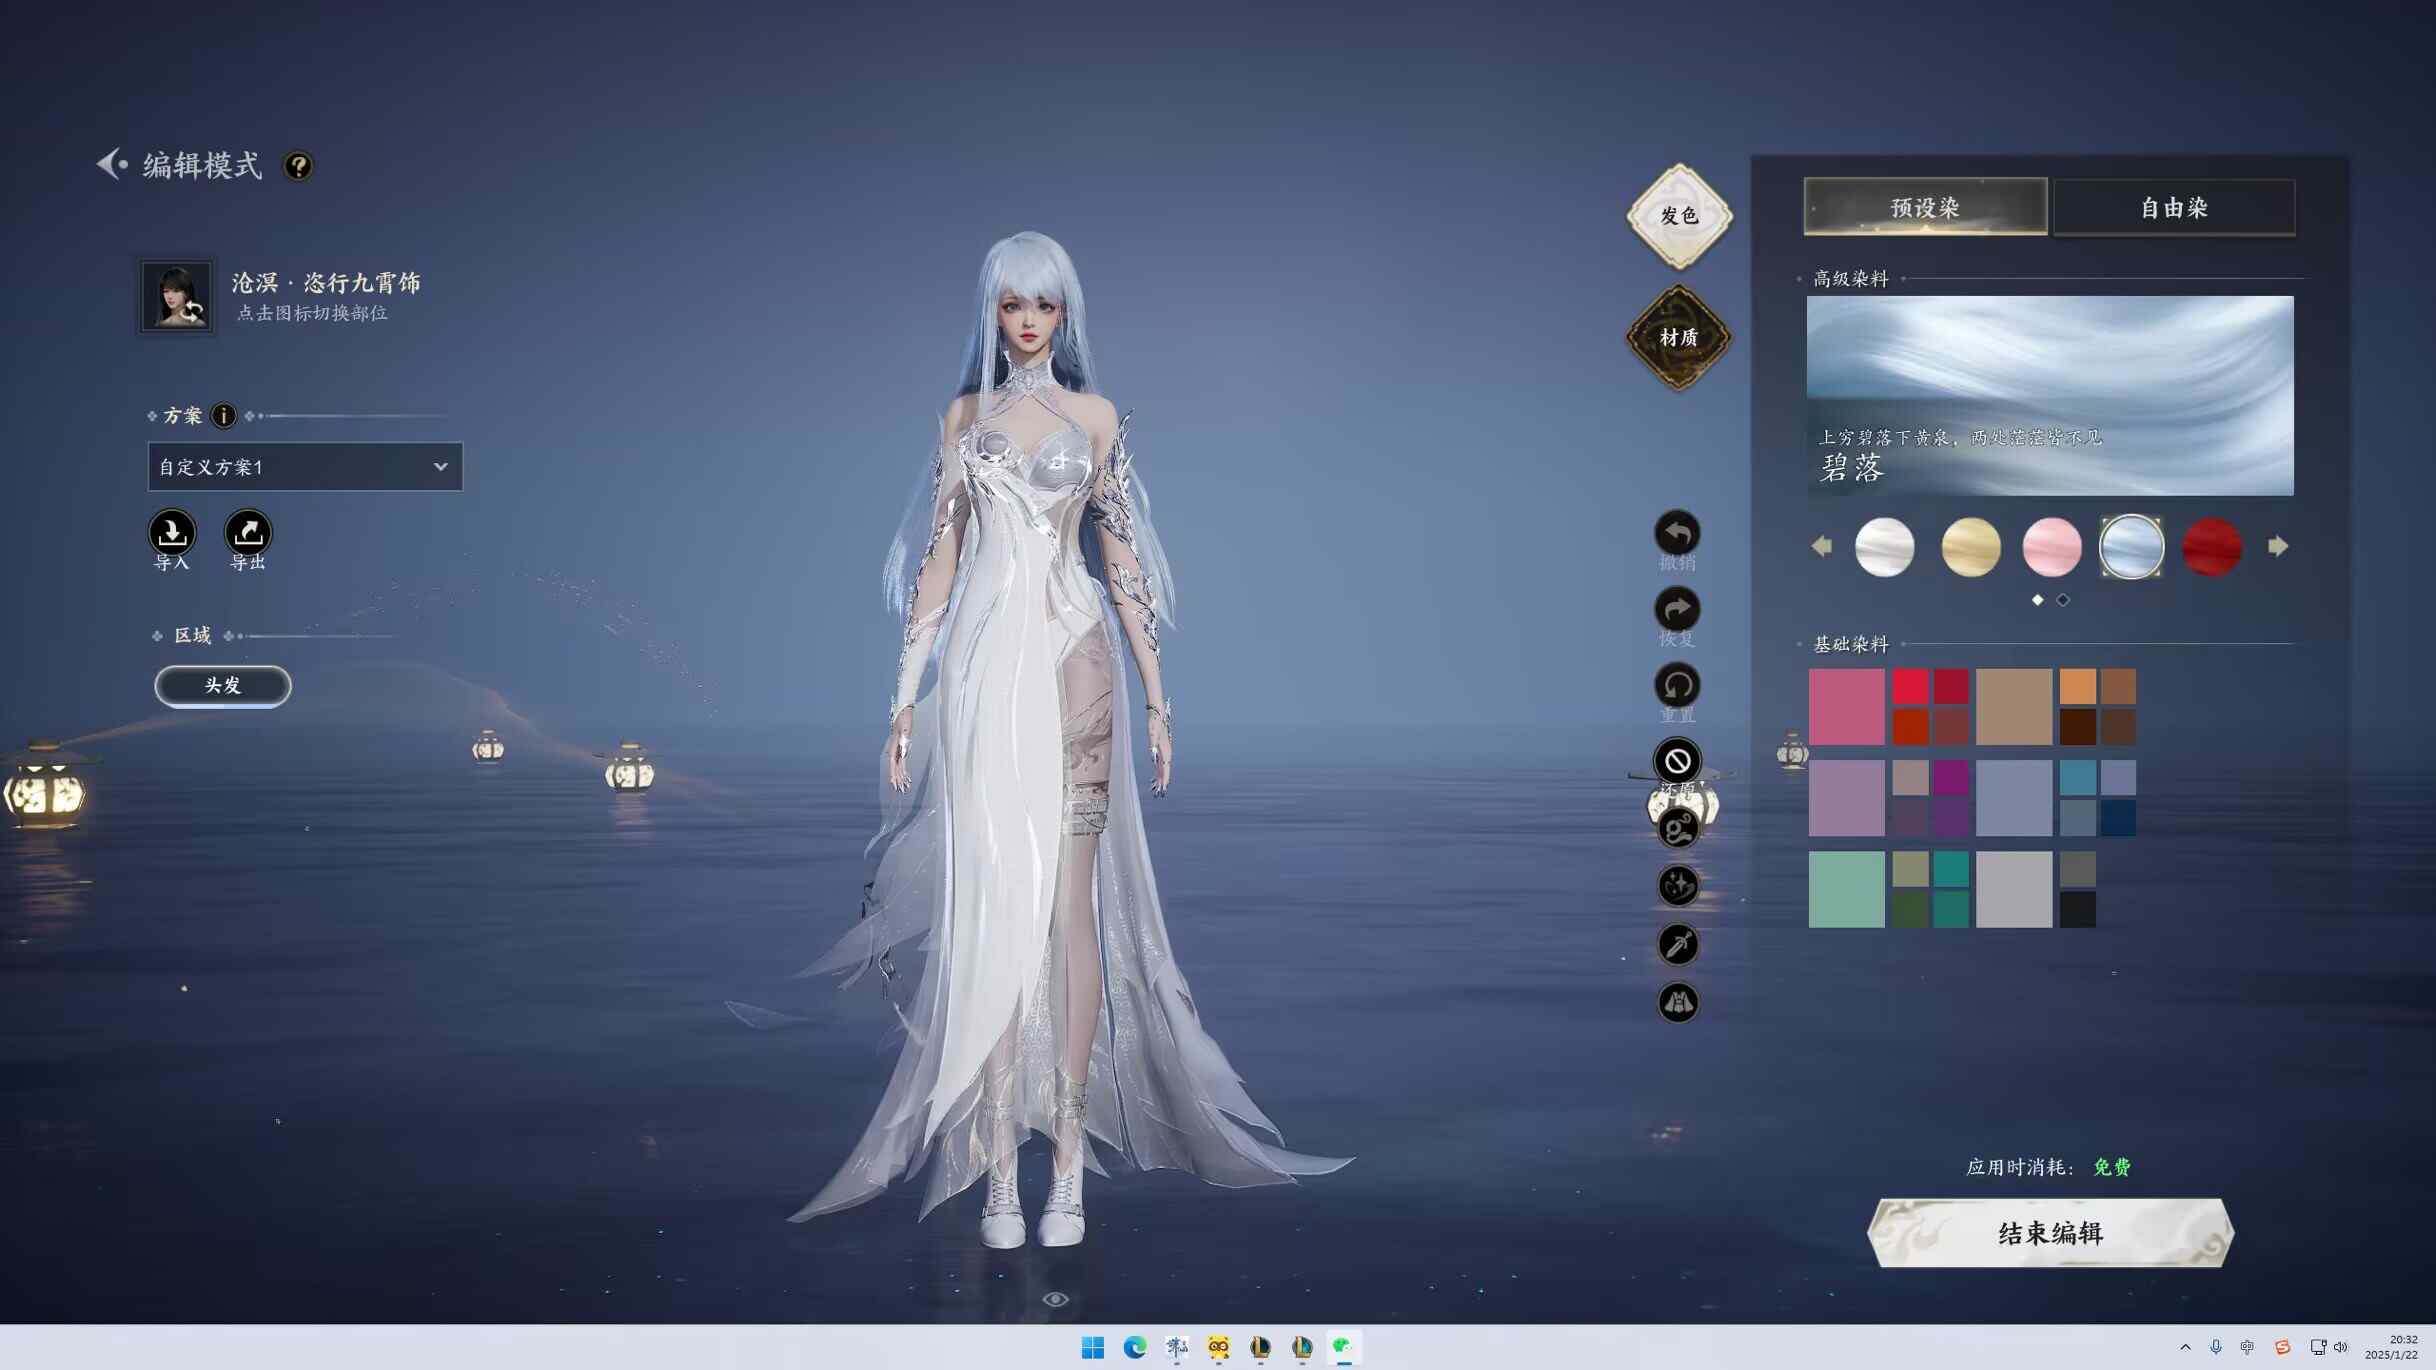Open WeChat from the taskbar

tap(1343, 1348)
